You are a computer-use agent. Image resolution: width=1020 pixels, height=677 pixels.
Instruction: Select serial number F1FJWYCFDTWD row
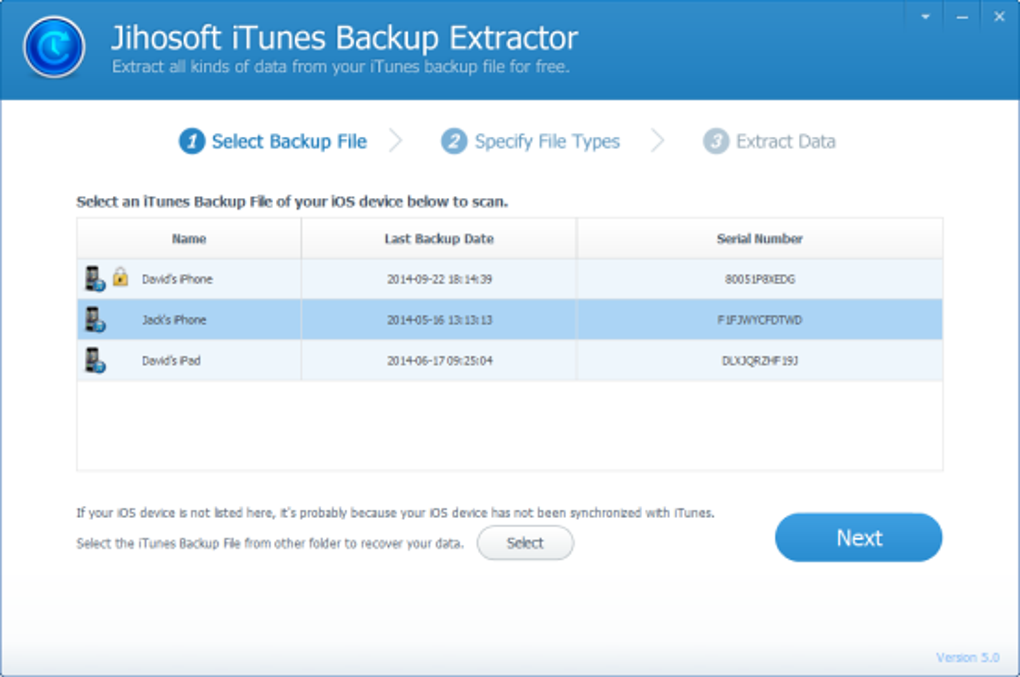(759, 320)
